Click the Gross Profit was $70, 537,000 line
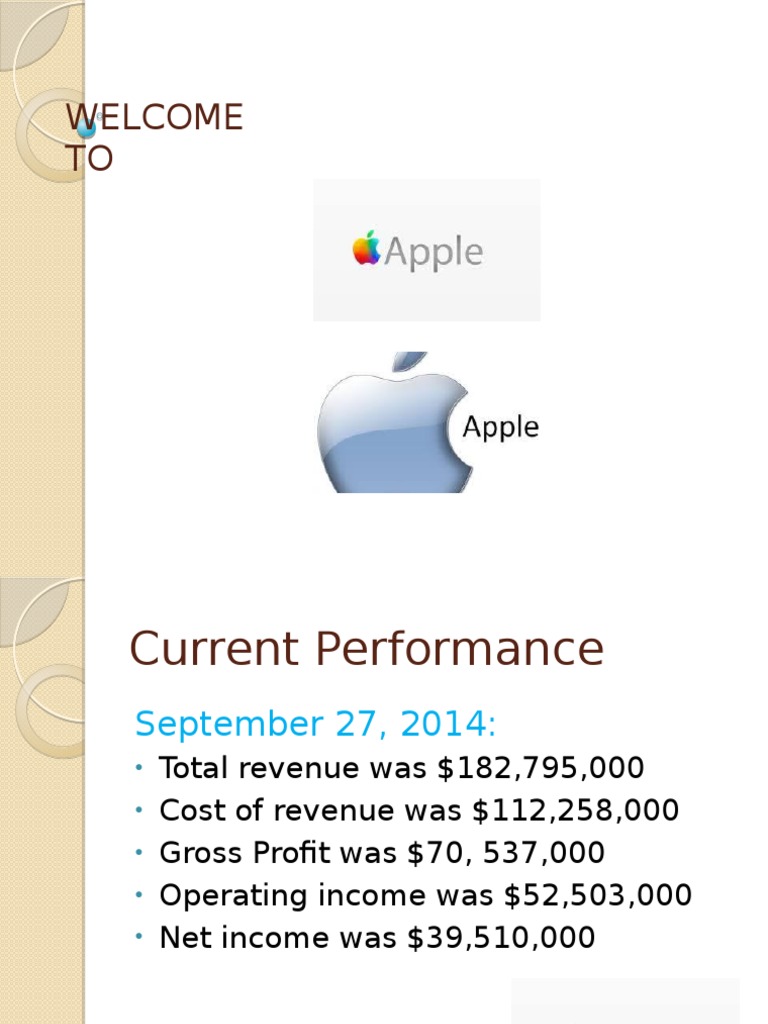The image size is (768, 1024). coord(382,853)
